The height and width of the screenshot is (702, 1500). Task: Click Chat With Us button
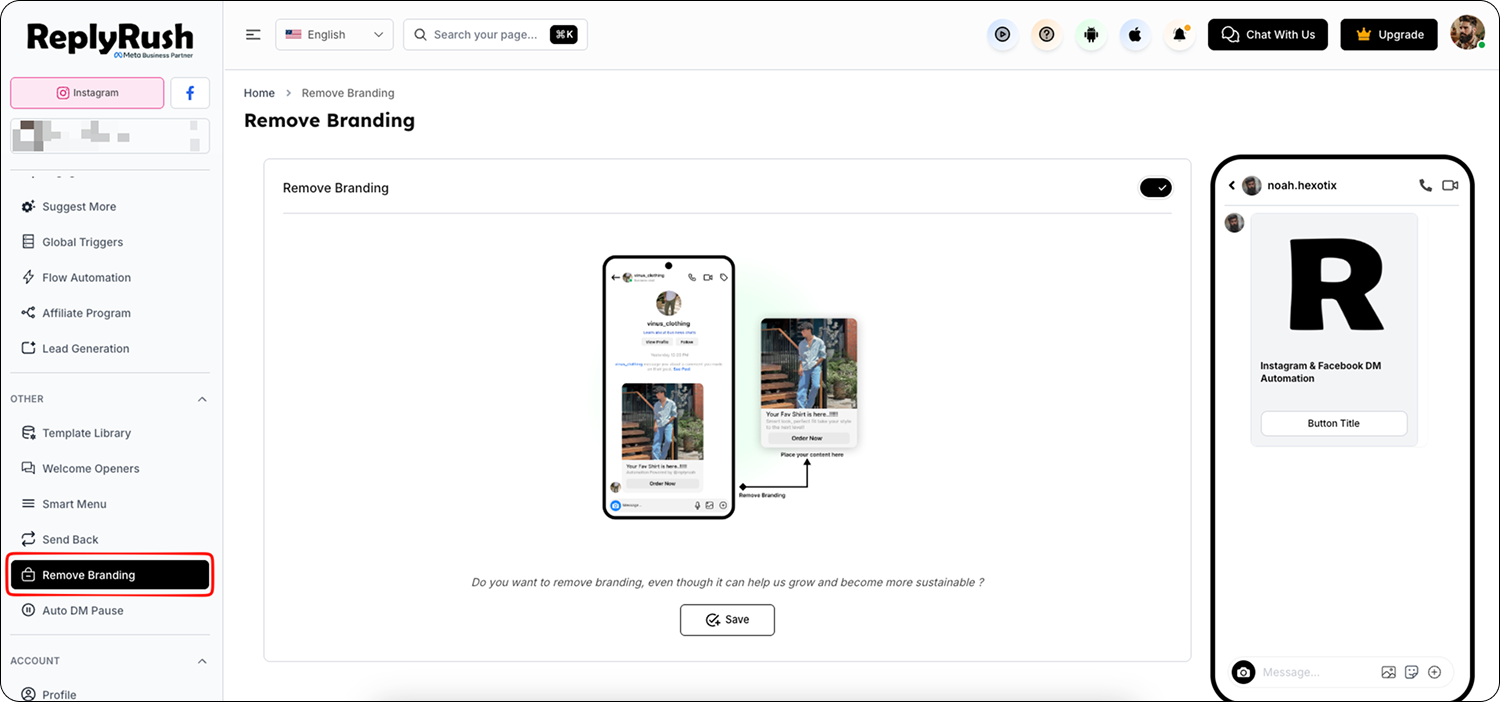(x=1268, y=34)
